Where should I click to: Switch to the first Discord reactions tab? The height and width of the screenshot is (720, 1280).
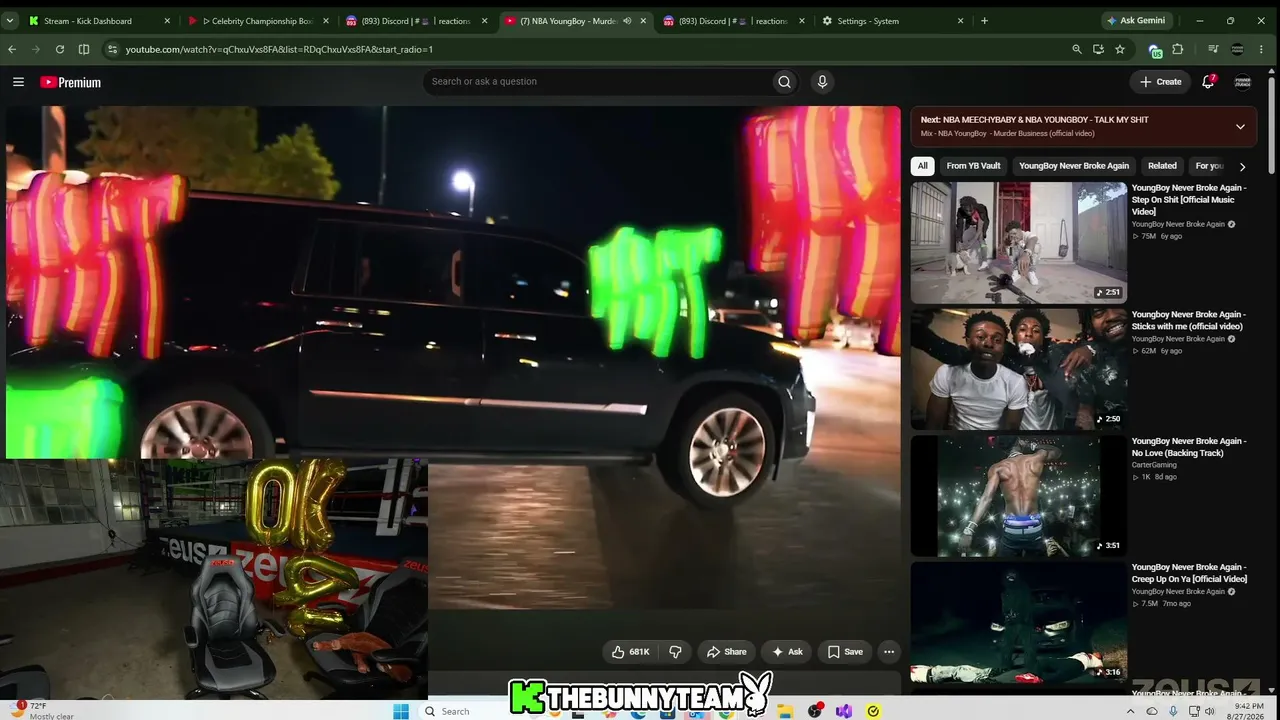point(416,20)
